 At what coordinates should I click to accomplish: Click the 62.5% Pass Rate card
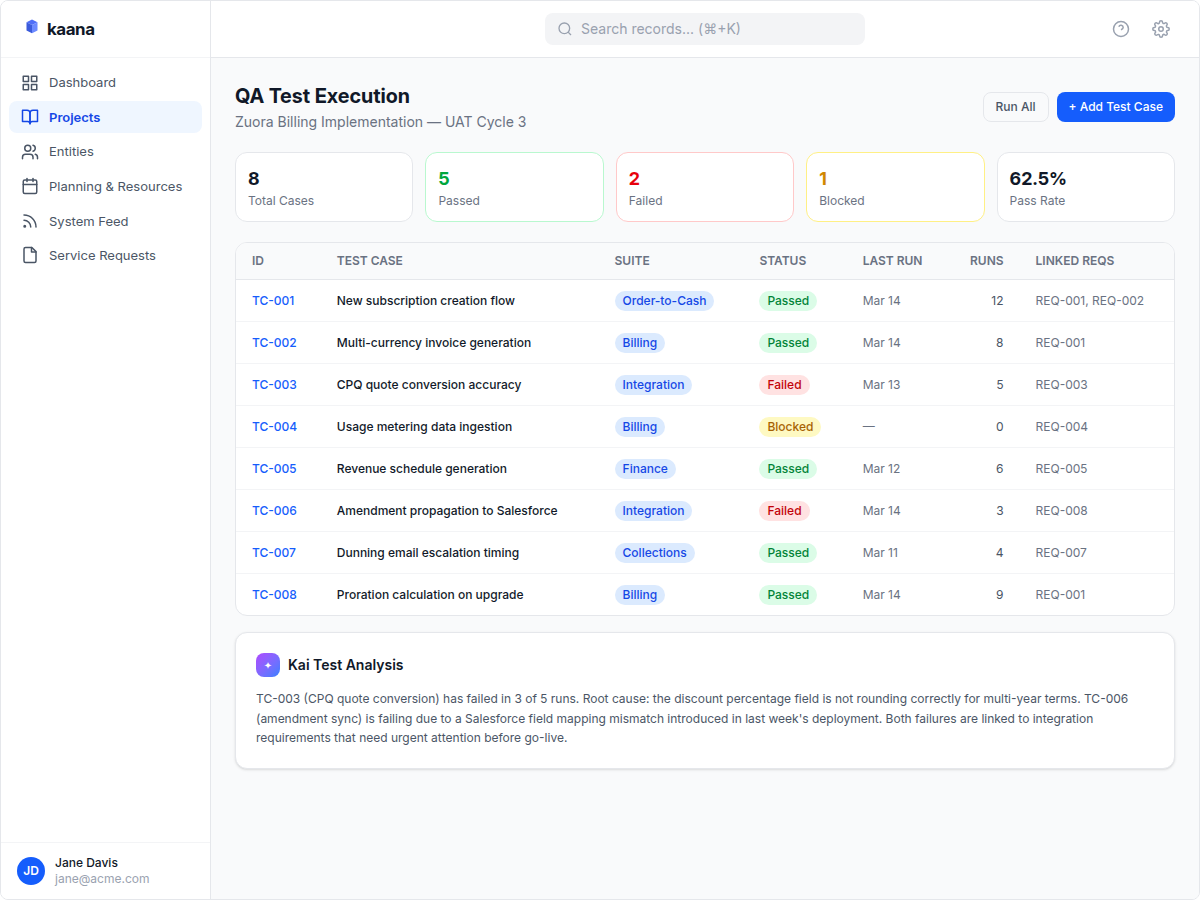click(x=1085, y=187)
